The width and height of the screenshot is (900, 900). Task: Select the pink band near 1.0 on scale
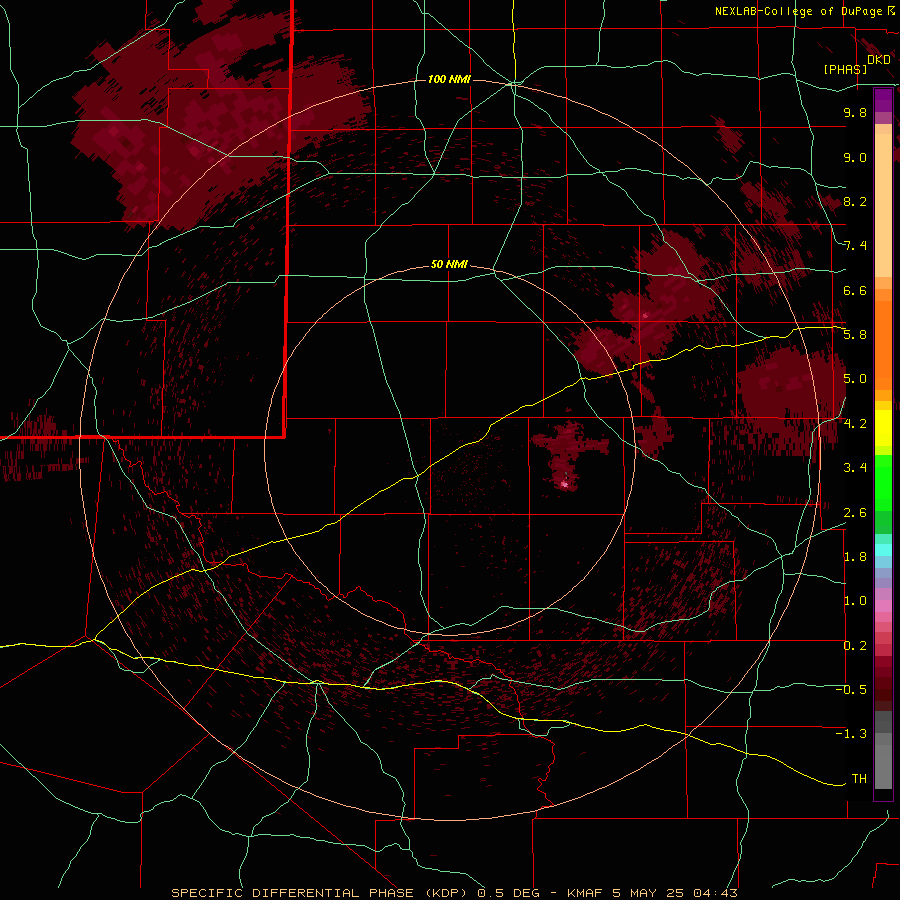[883, 606]
